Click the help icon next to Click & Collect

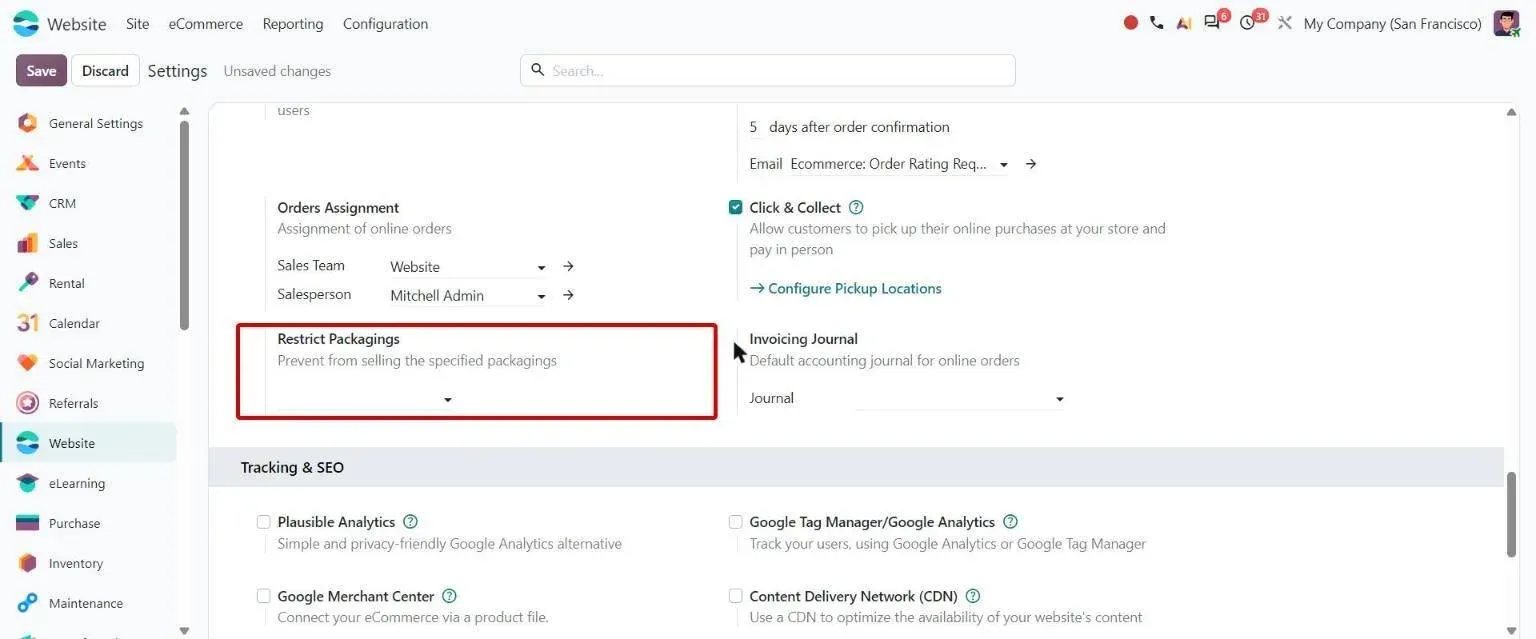coord(856,208)
